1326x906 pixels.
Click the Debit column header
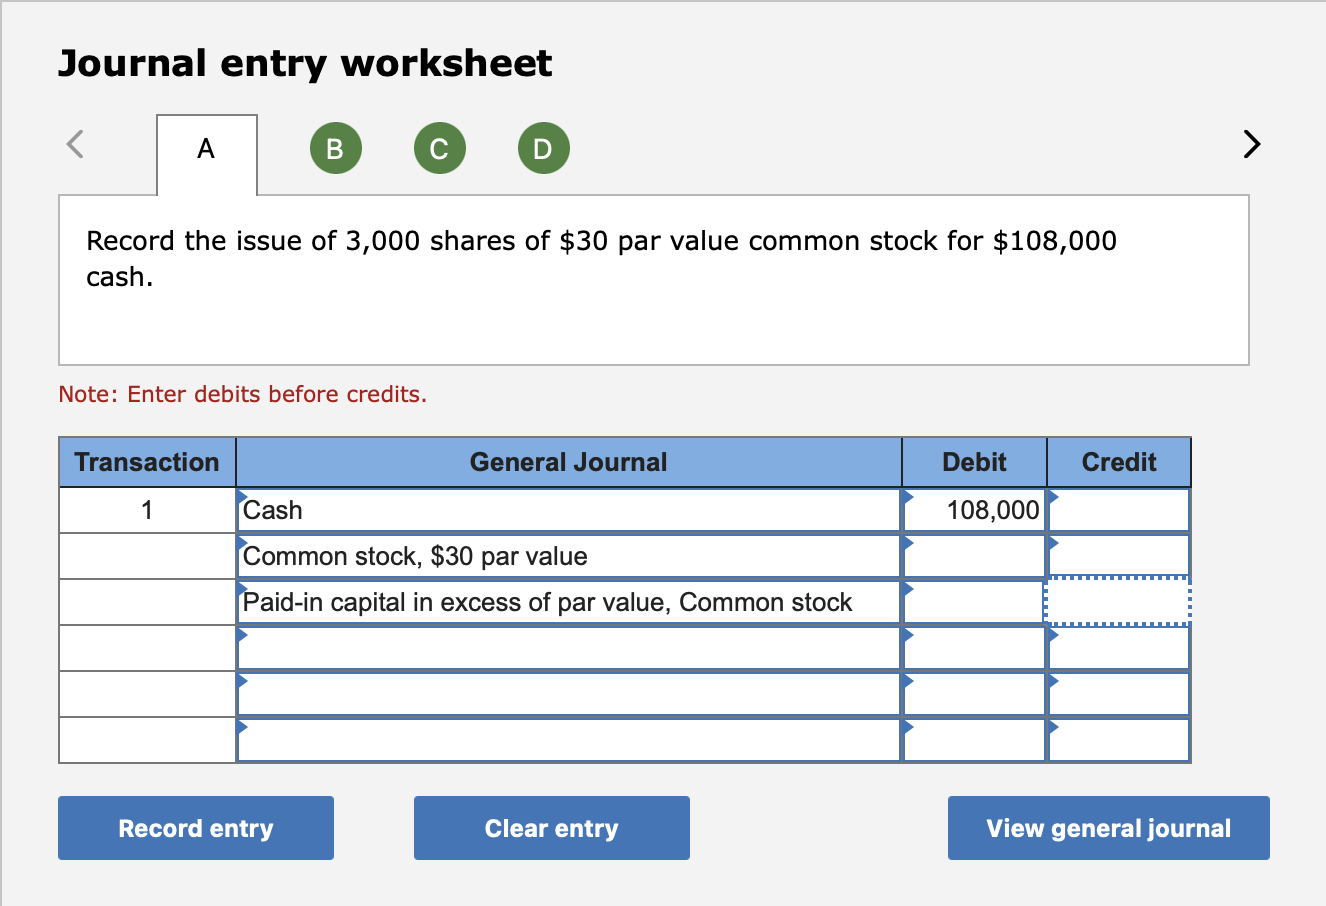click(974, 462)
